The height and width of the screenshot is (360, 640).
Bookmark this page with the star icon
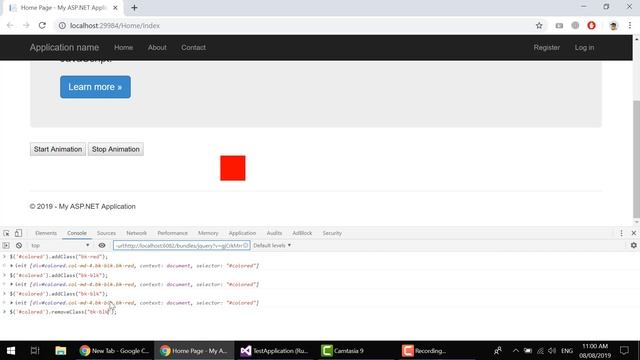539,25
